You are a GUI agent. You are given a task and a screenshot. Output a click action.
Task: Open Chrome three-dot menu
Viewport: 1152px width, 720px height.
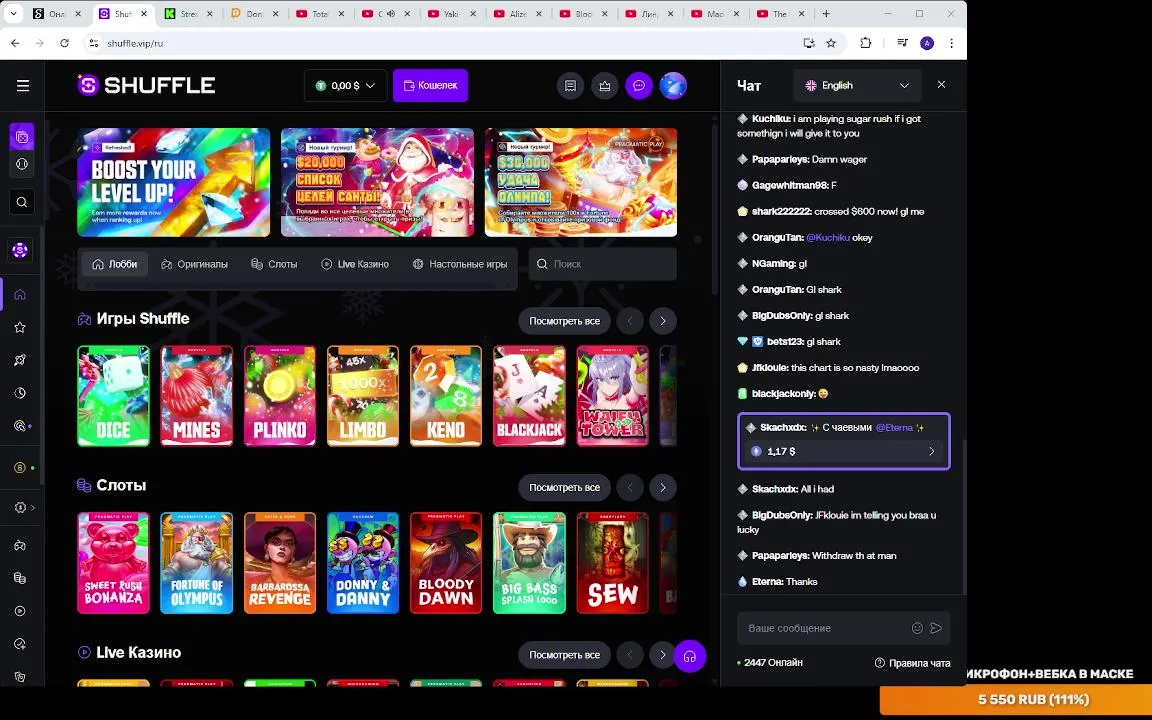951,43
